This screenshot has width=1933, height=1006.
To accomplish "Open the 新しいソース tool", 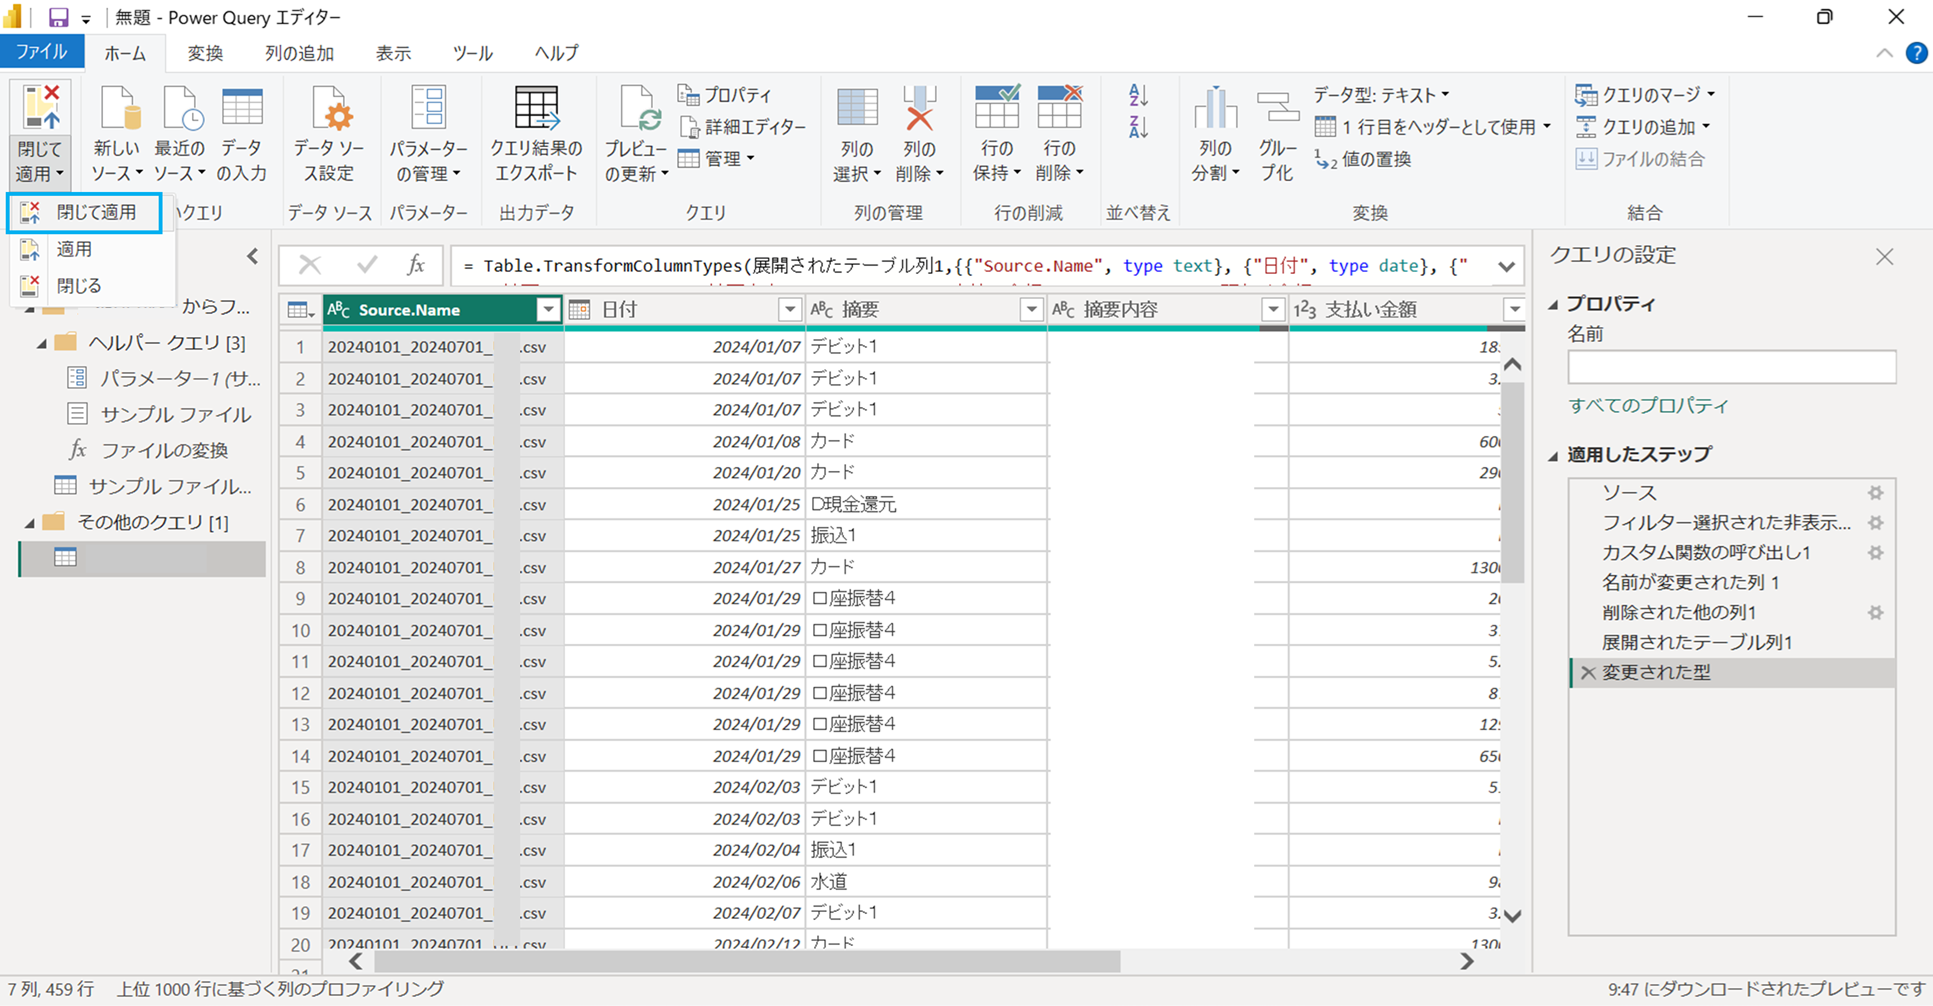I will tap(115, 132).
